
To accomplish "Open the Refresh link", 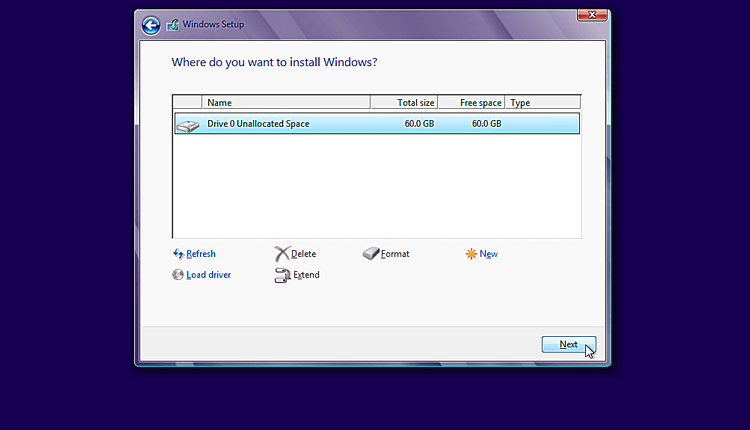I will pyautogui.click(x=201, y=254).
